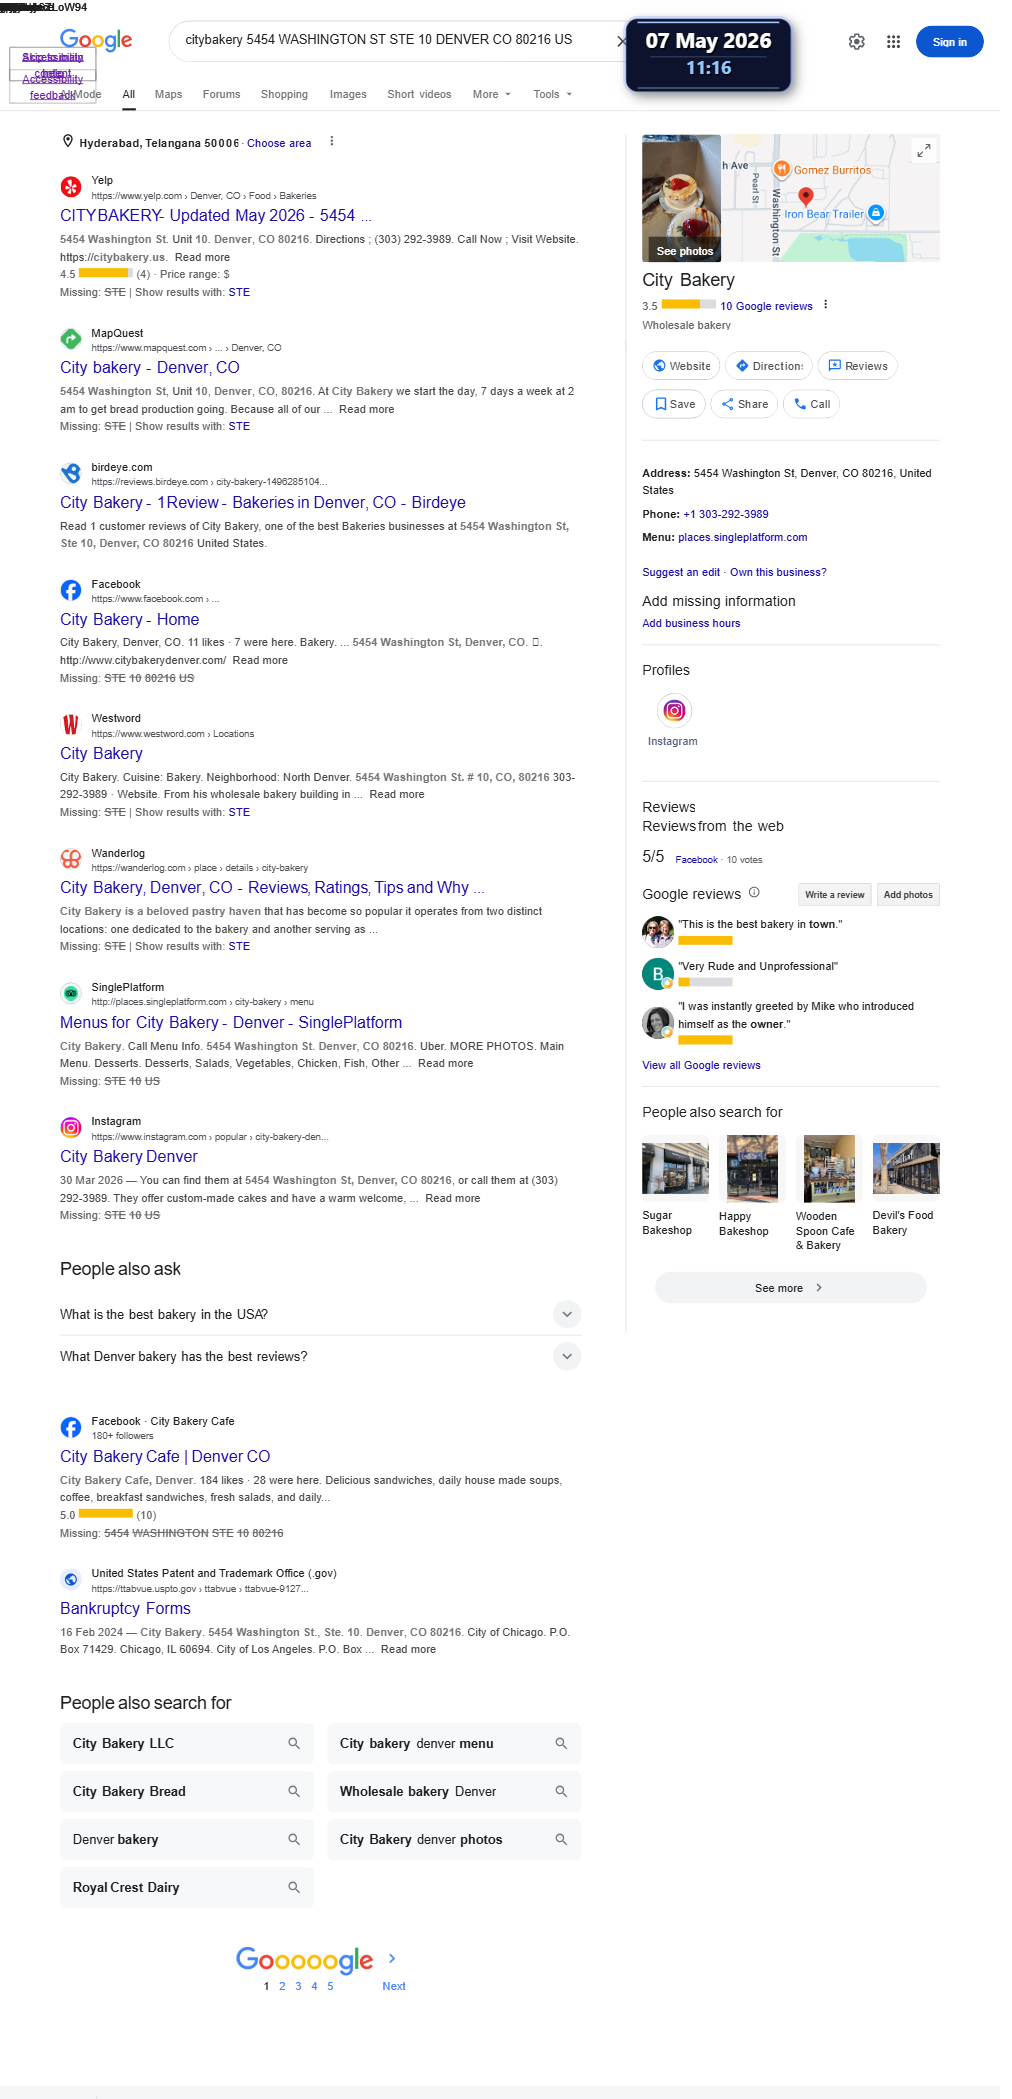
Task: Click the Save bookmark button for City Bakery
Action: coord(674,404)
